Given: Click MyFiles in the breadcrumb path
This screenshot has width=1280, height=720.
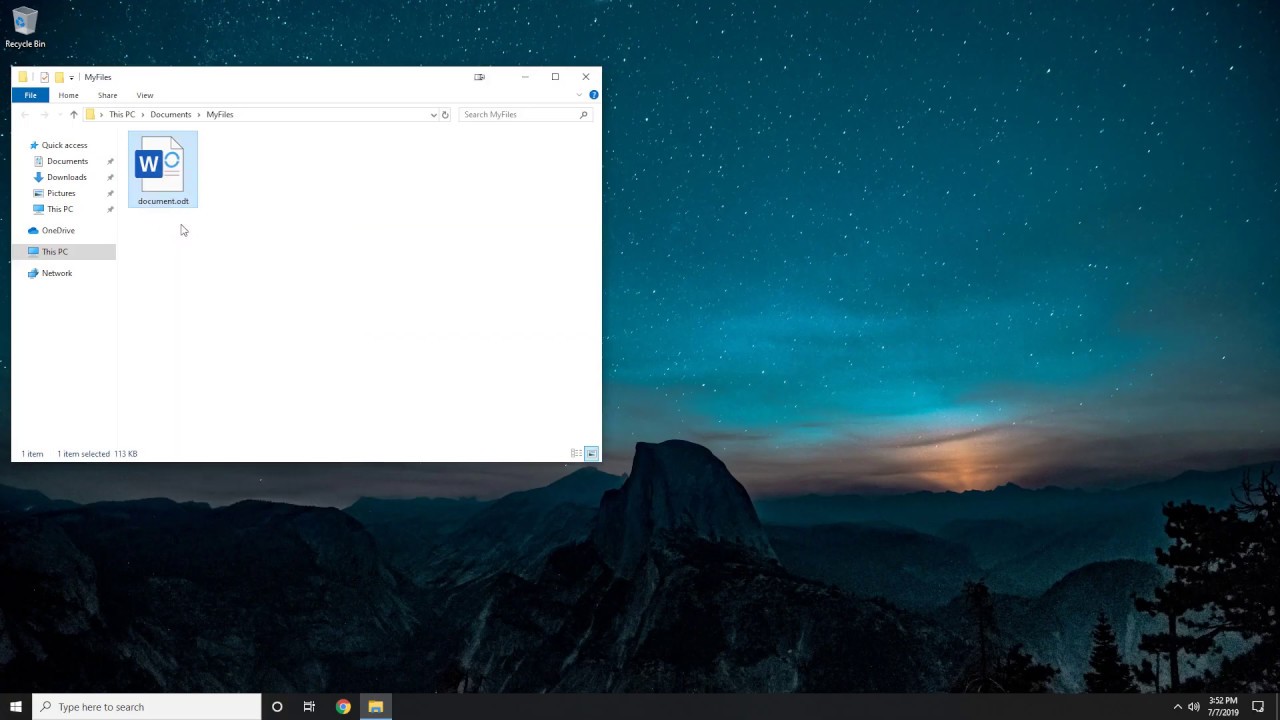Looking at the screenshot, I should click(220, 115).
